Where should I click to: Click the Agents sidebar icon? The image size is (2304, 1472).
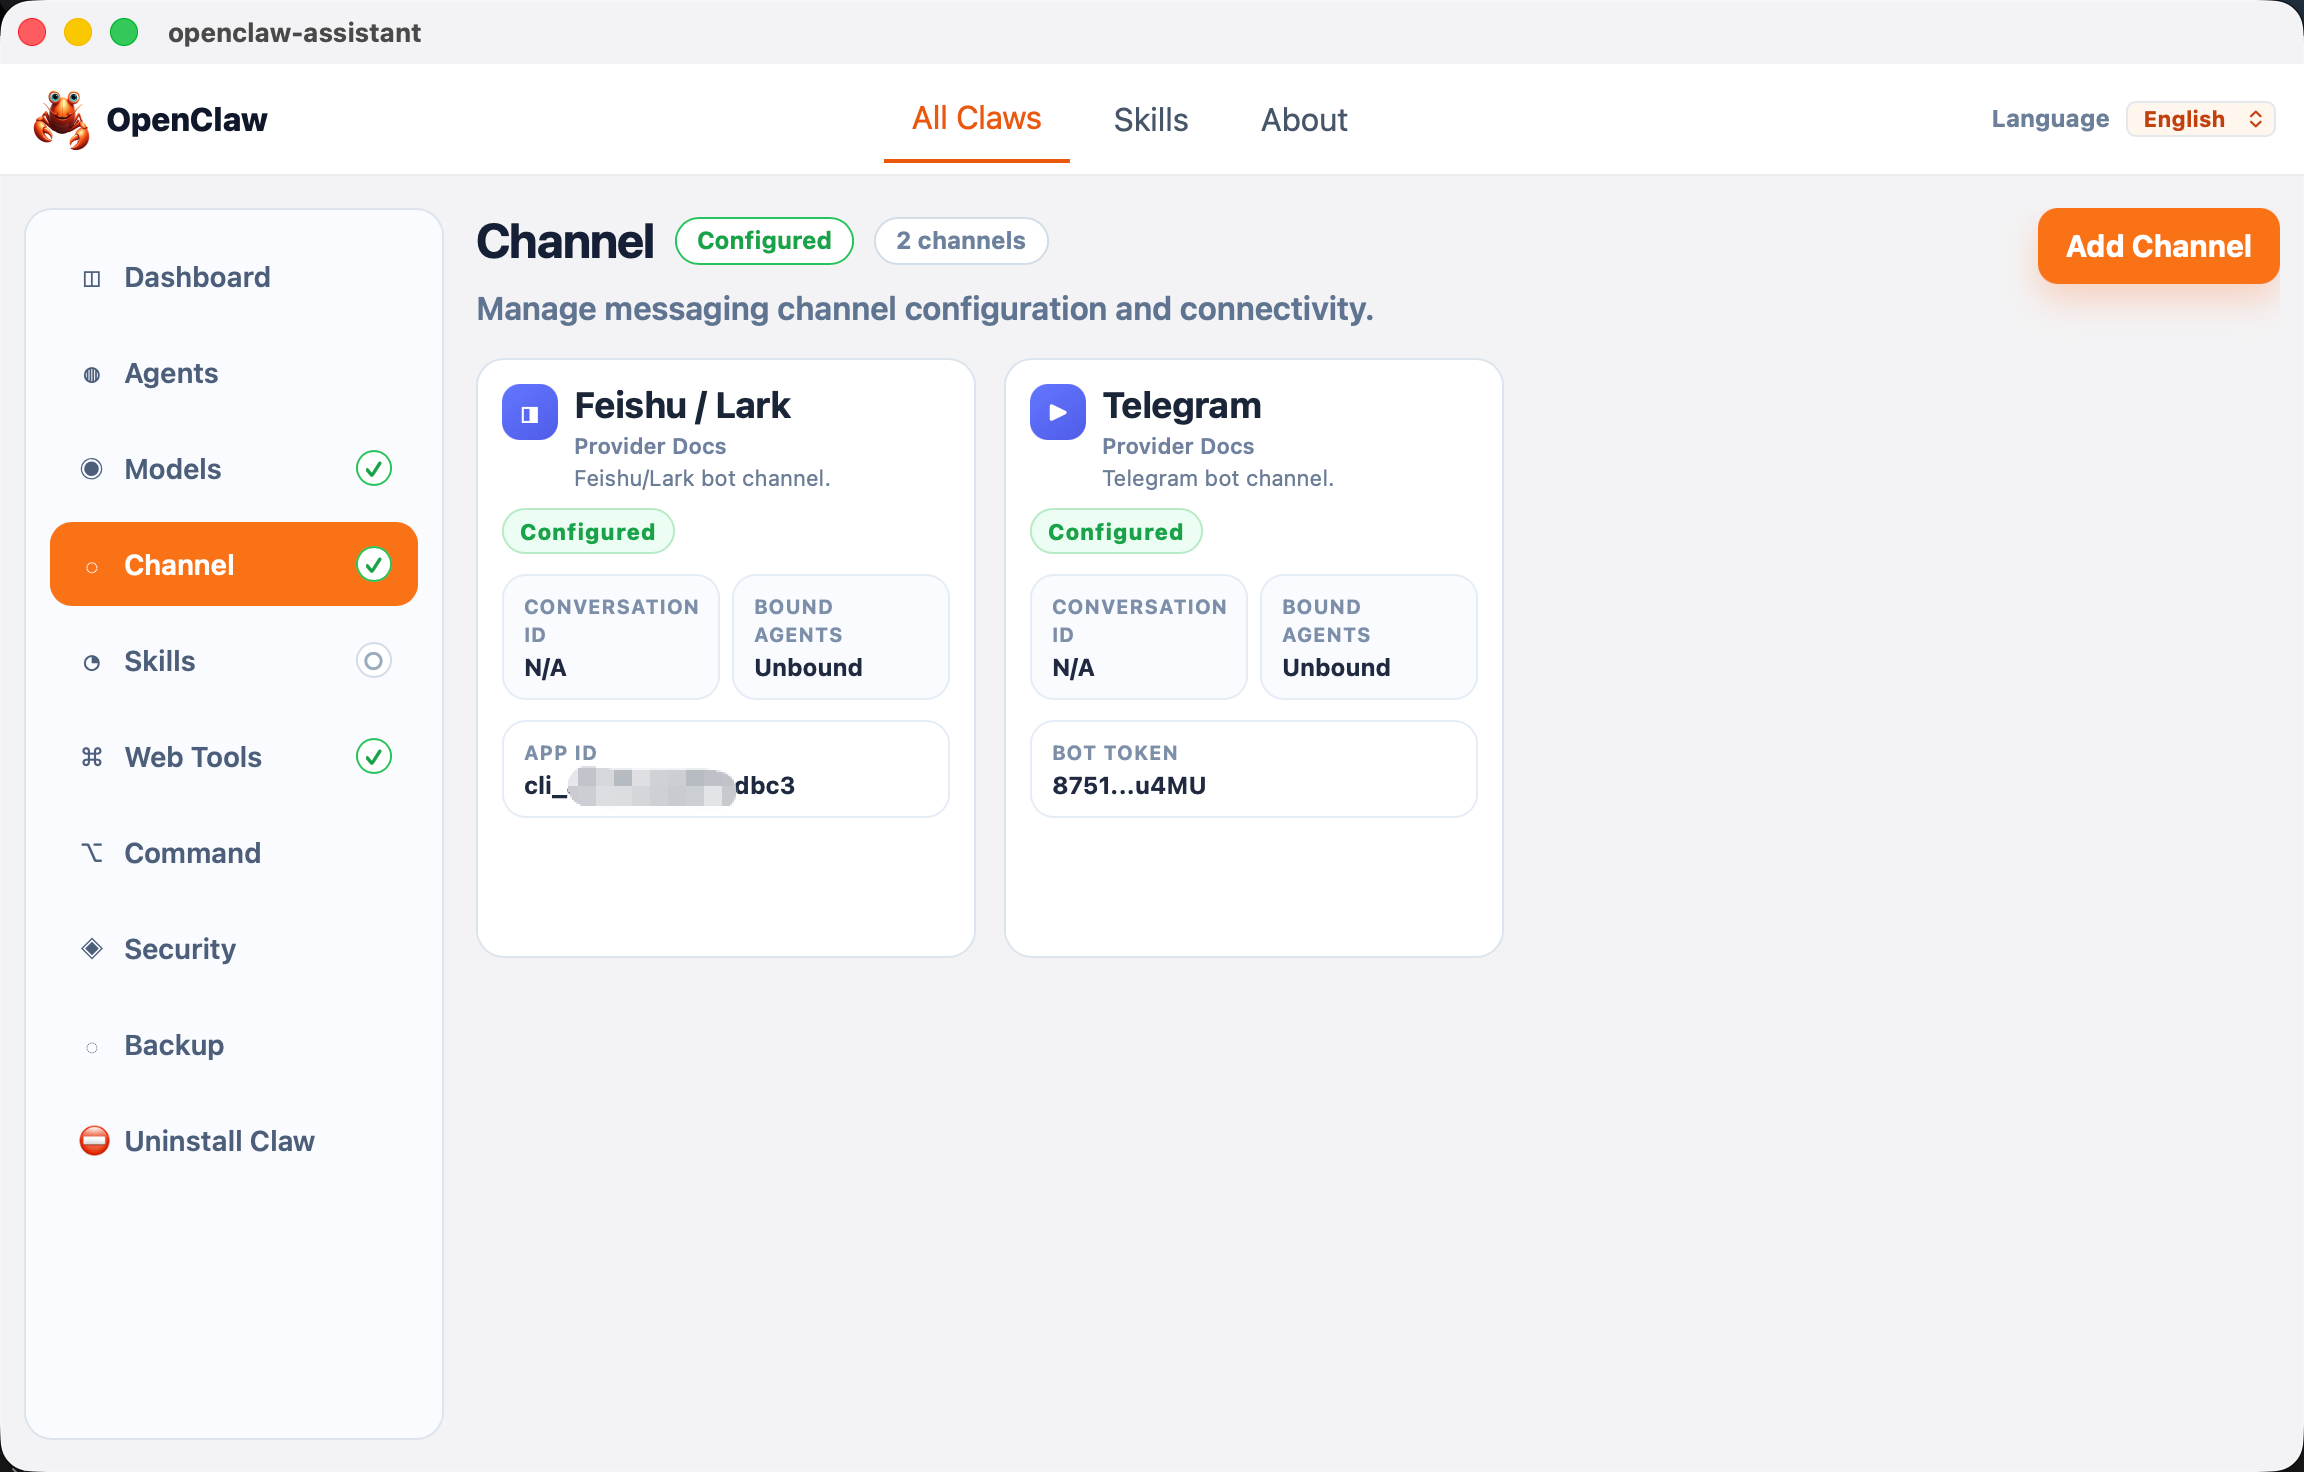click(92, 374)
